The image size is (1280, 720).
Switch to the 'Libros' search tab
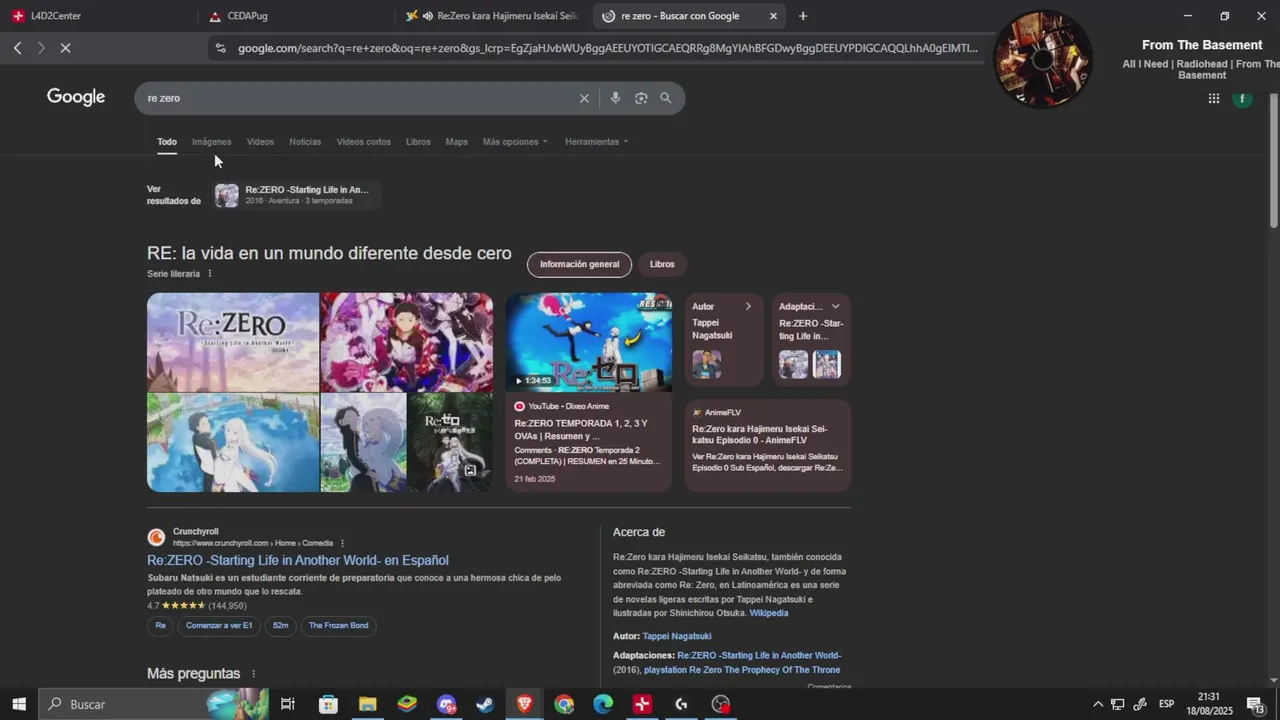pos(418,142)
